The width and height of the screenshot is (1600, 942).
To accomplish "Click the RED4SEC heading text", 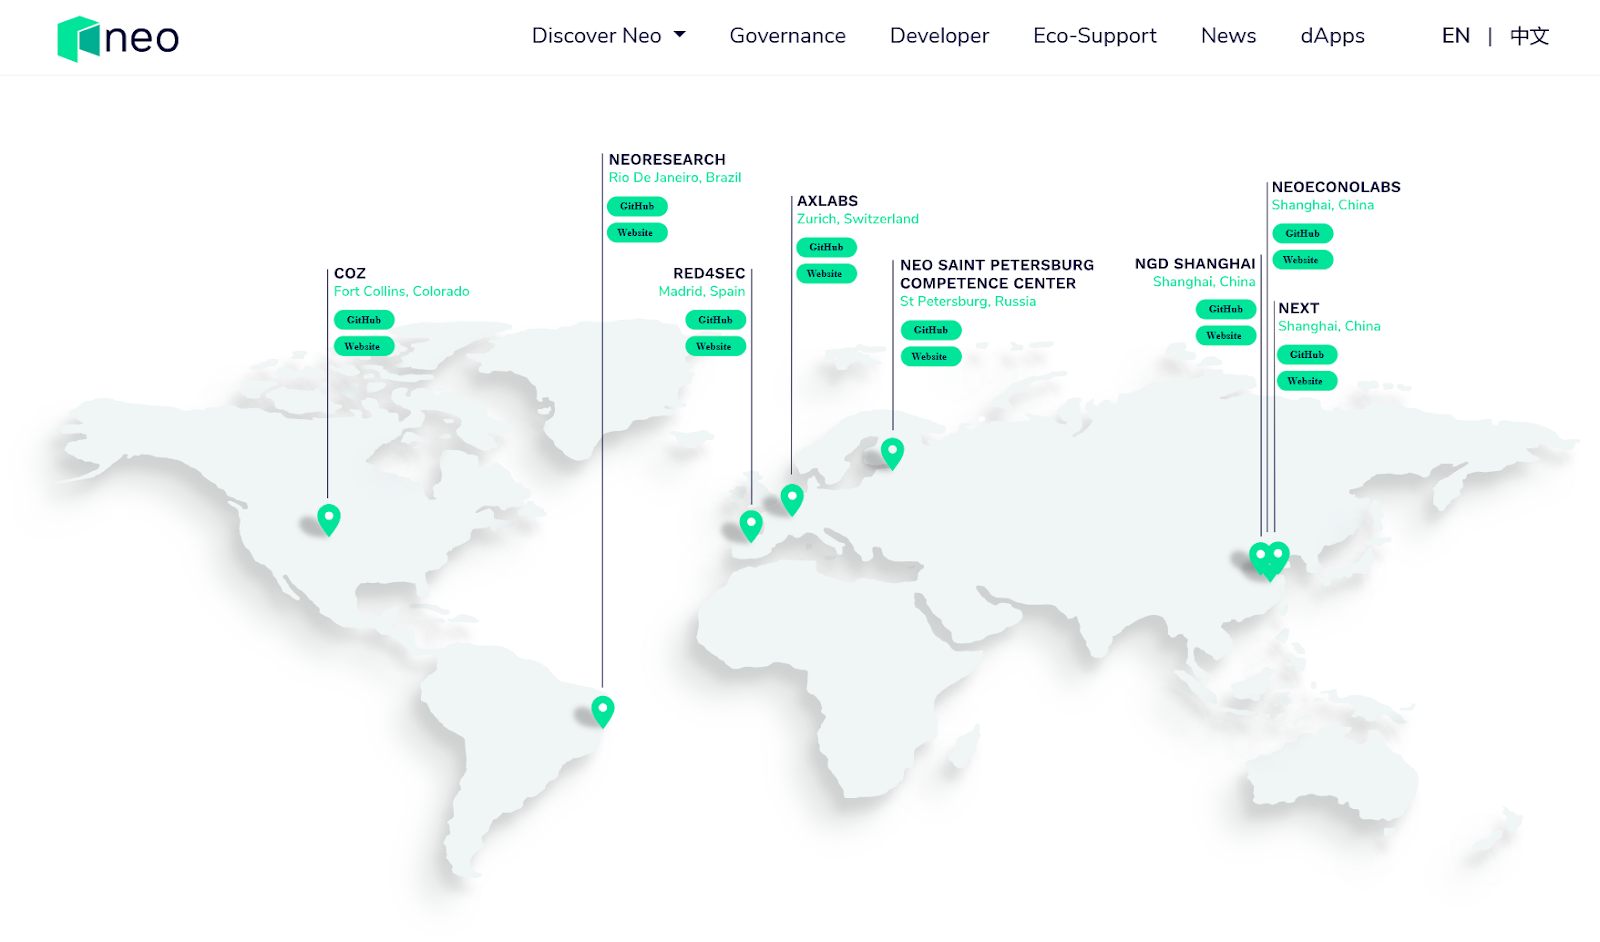I will click(709, 273).
